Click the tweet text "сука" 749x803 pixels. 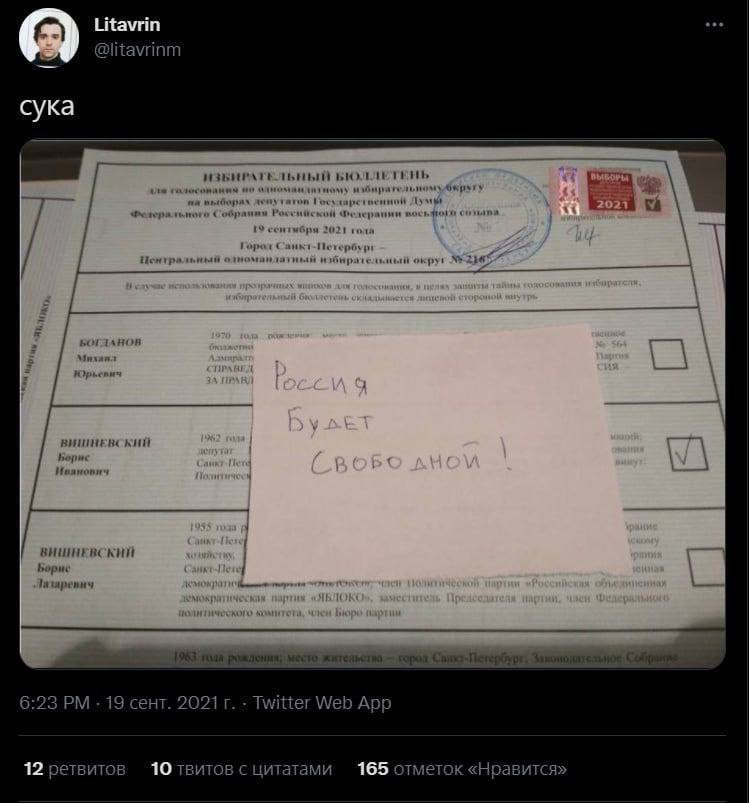tap(47, 106)
